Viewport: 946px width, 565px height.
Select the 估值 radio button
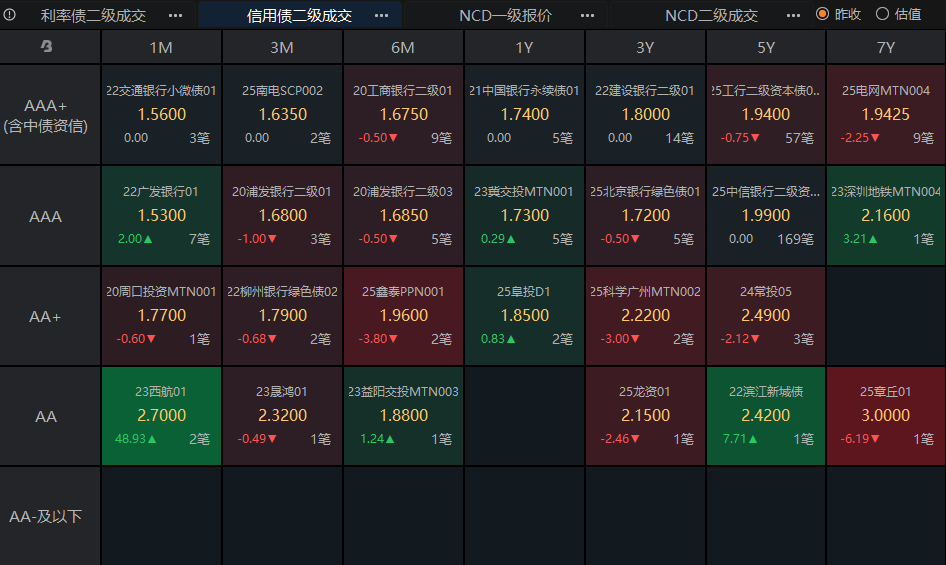tap(882, 14)
